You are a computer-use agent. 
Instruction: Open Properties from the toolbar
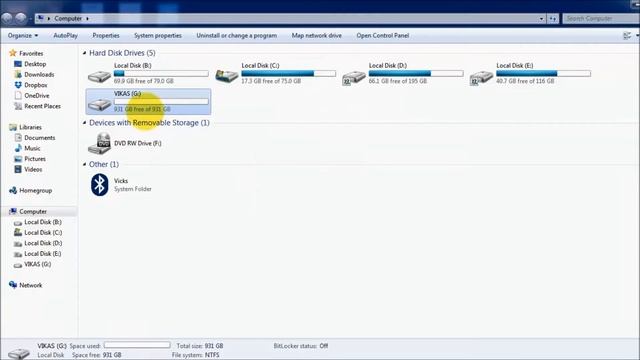pyautogui.click(x=106, y=36)
